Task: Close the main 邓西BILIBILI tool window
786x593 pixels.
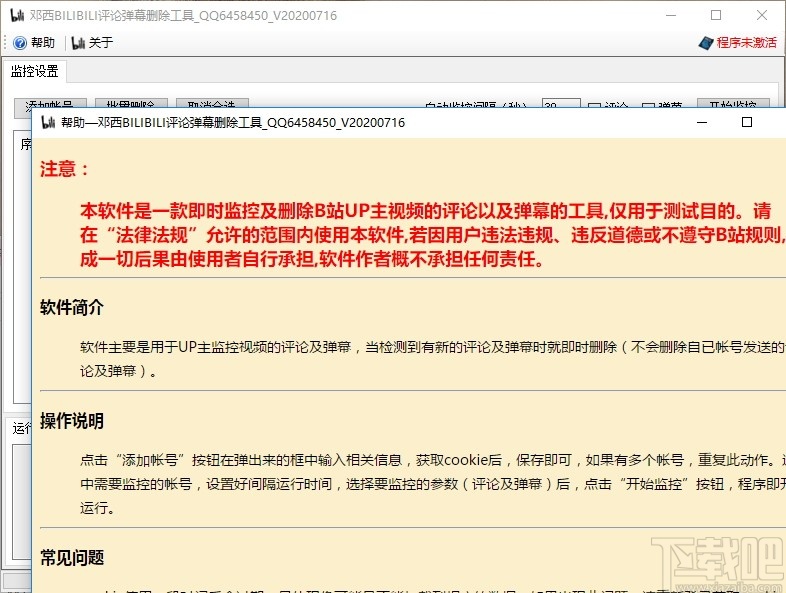Action: [762, 16]
